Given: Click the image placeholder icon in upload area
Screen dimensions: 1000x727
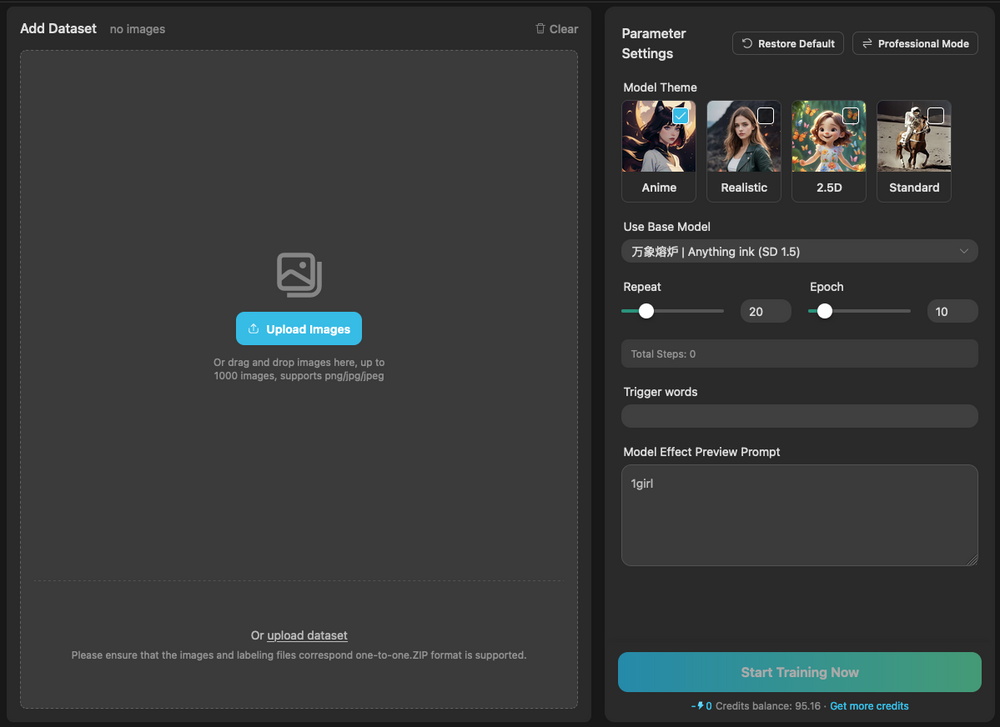Looking at the screenshot, I should click(x=299, y=275).
